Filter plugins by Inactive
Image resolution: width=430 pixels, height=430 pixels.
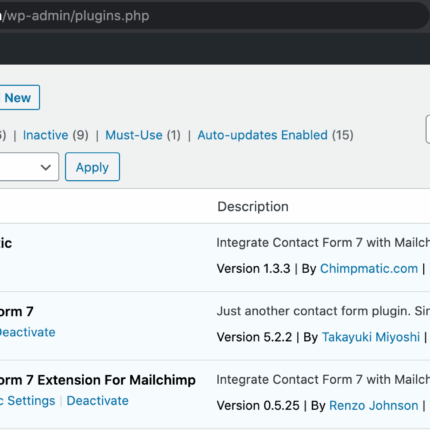point(45,135)
